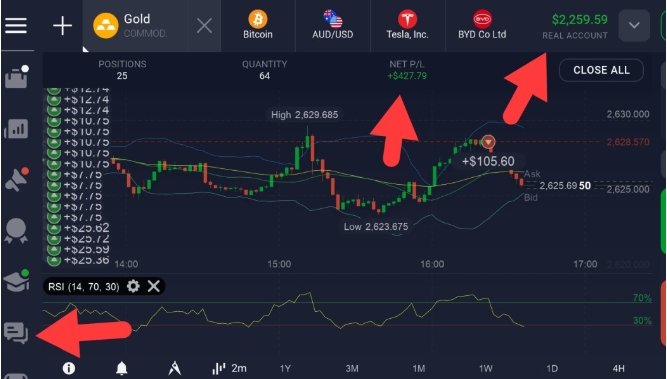Viewport: 667px width, 379px height.
Task: Select the 1W chart timeframe
Action: tap(485, 368)
